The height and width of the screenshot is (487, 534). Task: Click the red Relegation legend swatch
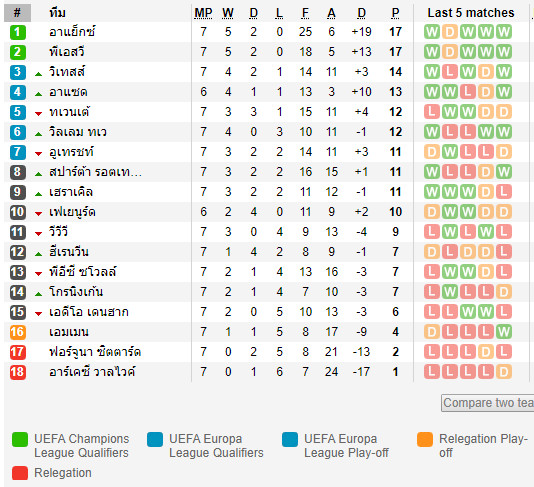point(20,473)
